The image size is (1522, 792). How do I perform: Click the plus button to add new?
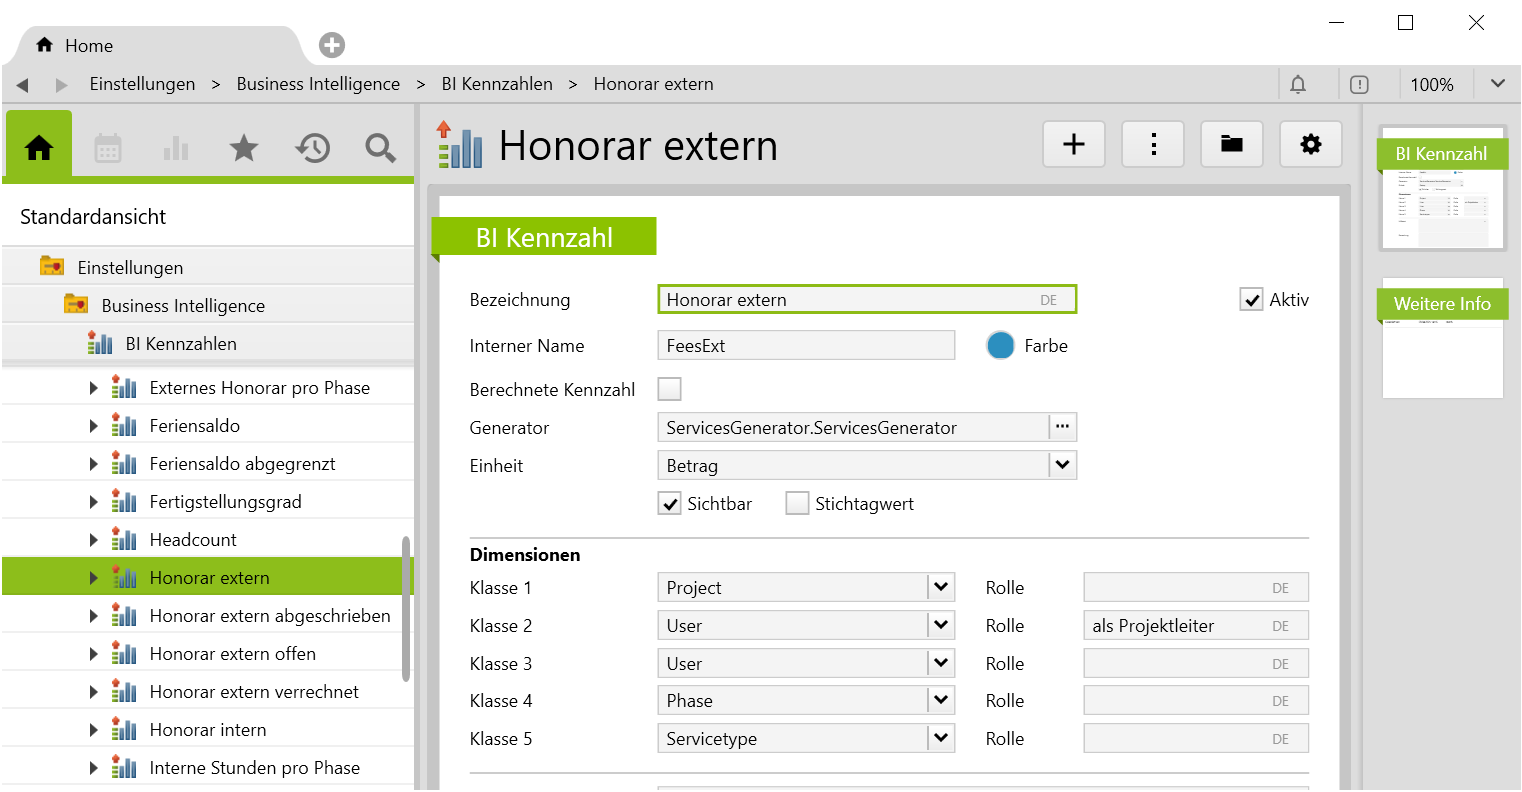[1074, 145]
